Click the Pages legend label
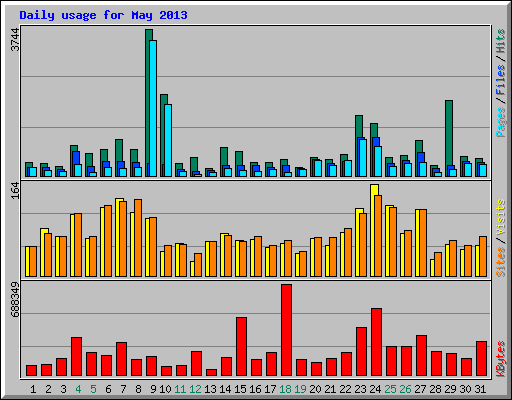This screenshot has width=512, height=400. tap(501, 122)
